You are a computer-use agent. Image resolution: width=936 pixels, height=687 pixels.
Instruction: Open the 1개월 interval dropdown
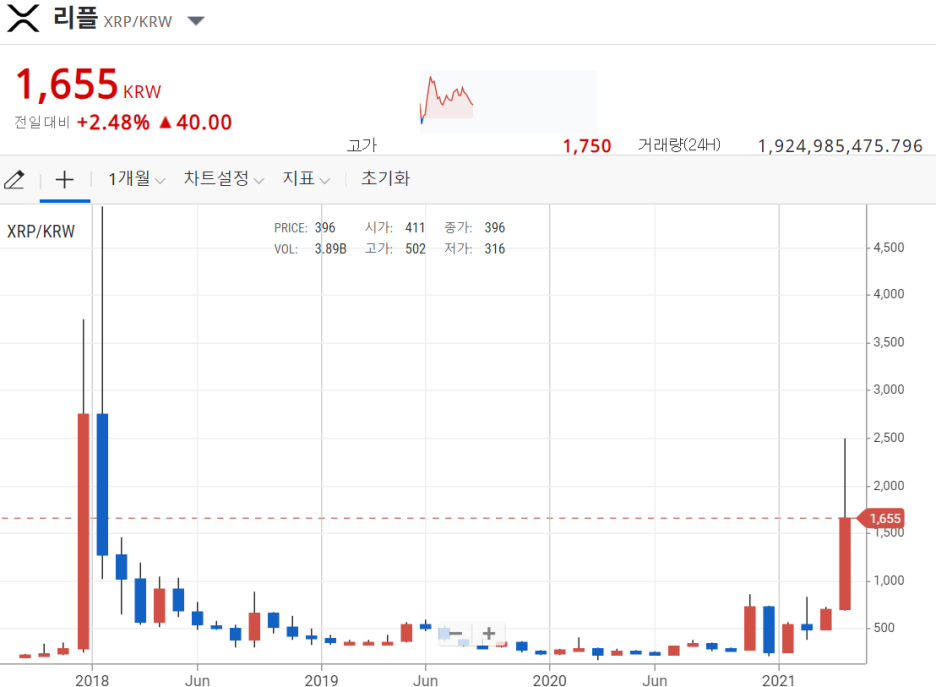tap(136, 178)
